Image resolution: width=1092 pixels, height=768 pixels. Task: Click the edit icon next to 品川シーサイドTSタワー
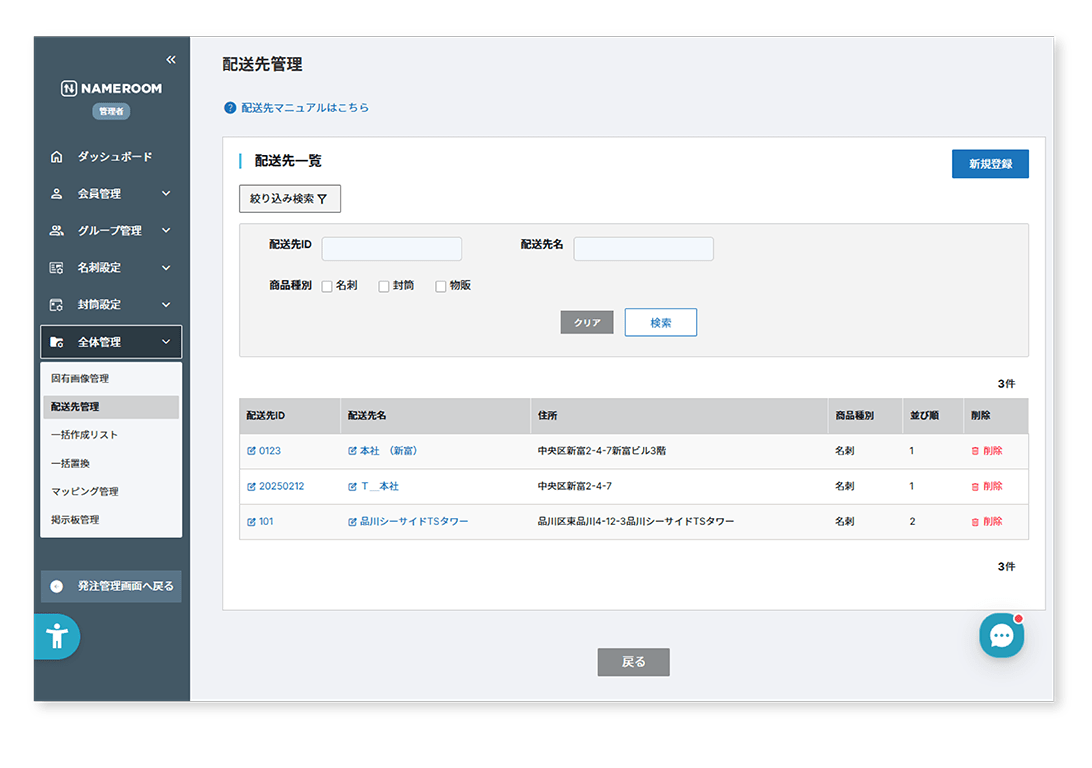[351, 521]
